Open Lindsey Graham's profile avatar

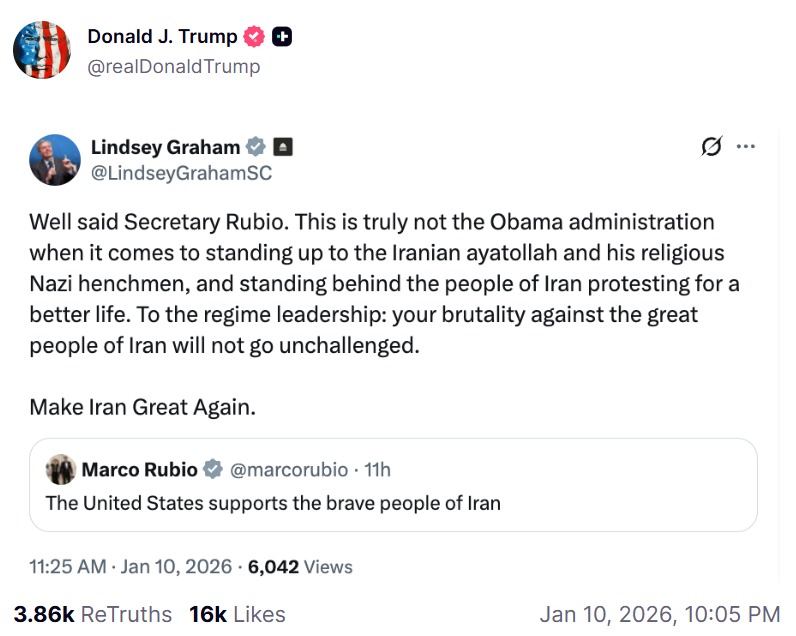pyautogui.click(x=55, y=160)
